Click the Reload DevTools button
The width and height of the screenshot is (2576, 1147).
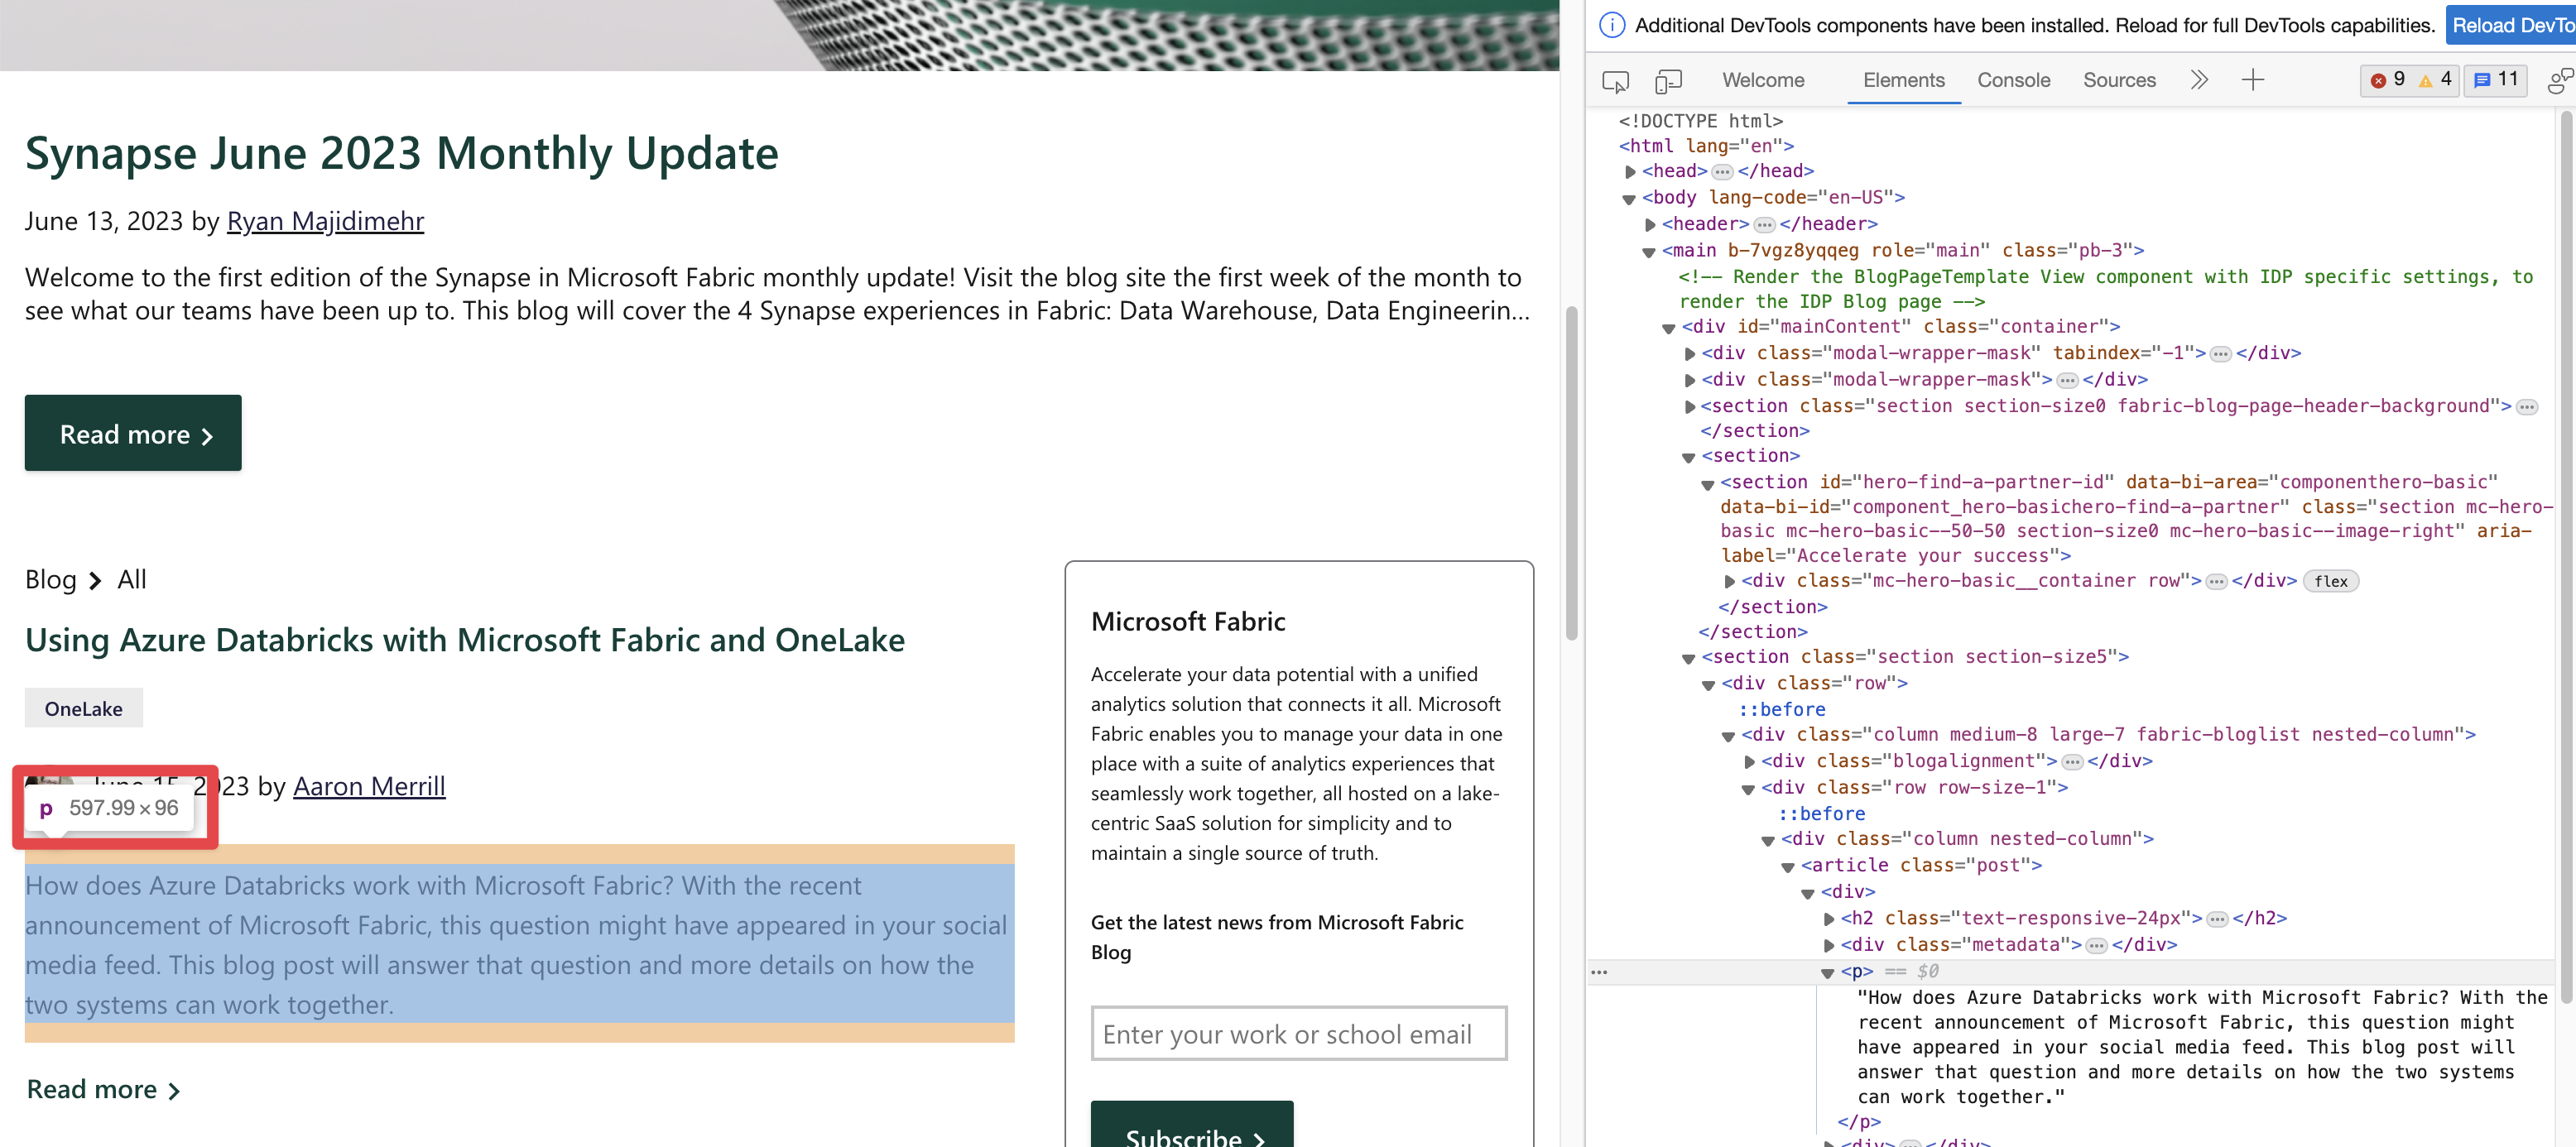click(x=2511, y=25)
